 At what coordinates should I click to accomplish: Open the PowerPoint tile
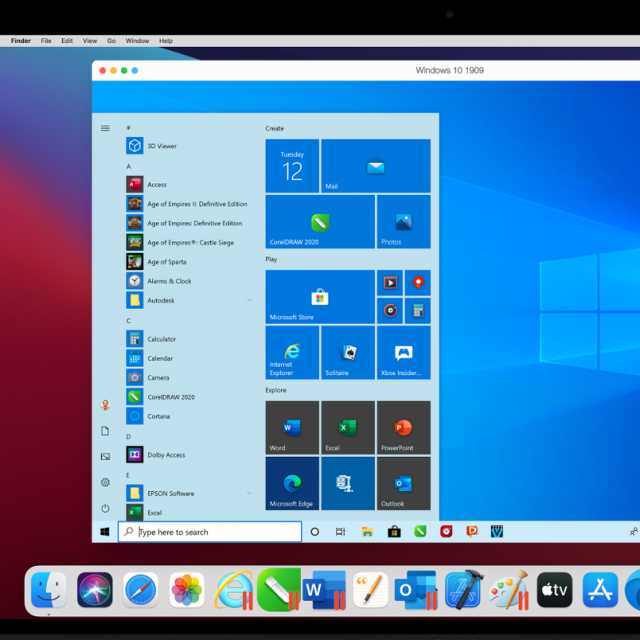(404, 427)
